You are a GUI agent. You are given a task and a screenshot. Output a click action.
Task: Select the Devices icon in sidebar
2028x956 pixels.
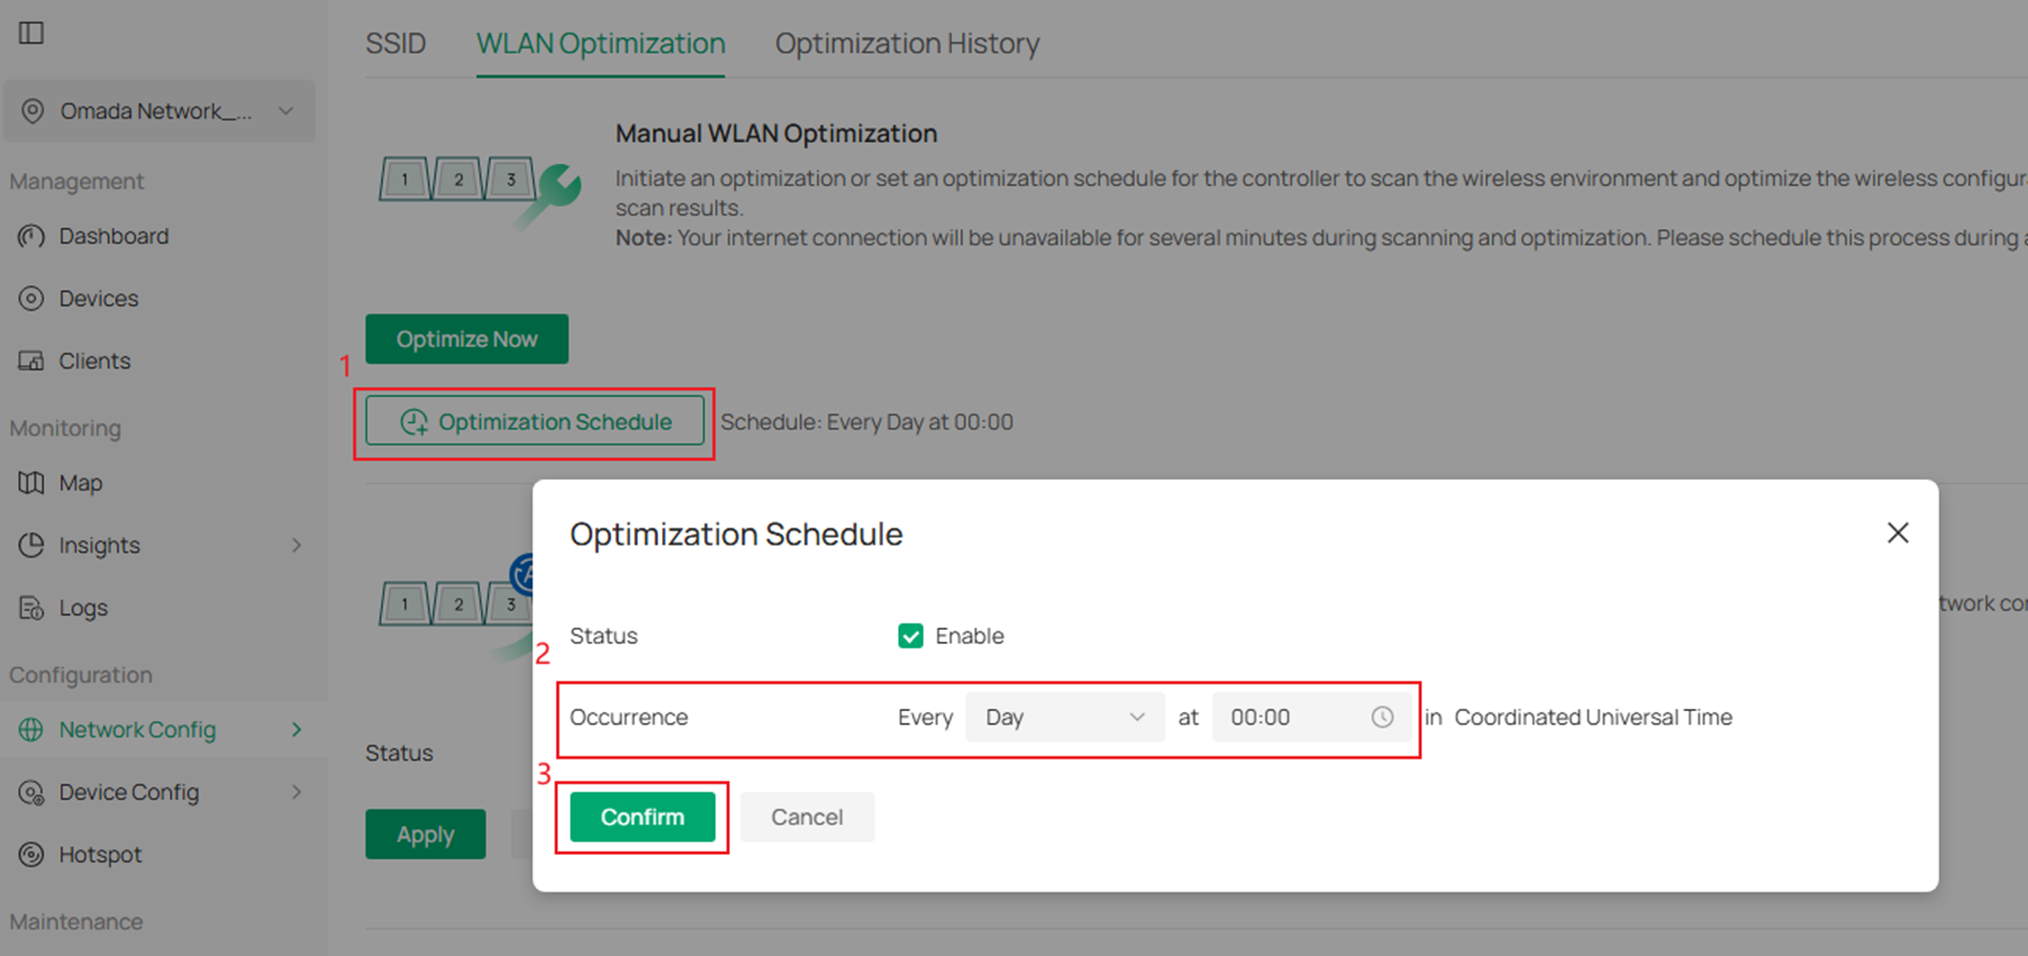tap(31, 298)
